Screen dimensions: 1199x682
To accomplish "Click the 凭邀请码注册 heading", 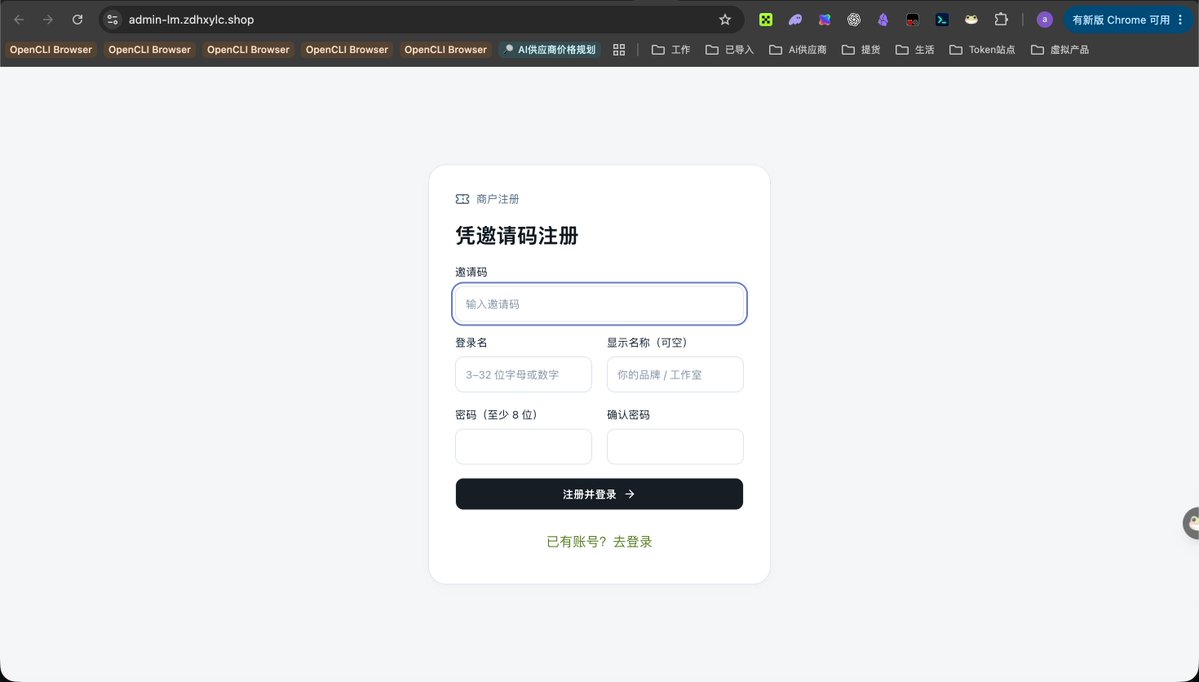I will click(x=517, y=235).
